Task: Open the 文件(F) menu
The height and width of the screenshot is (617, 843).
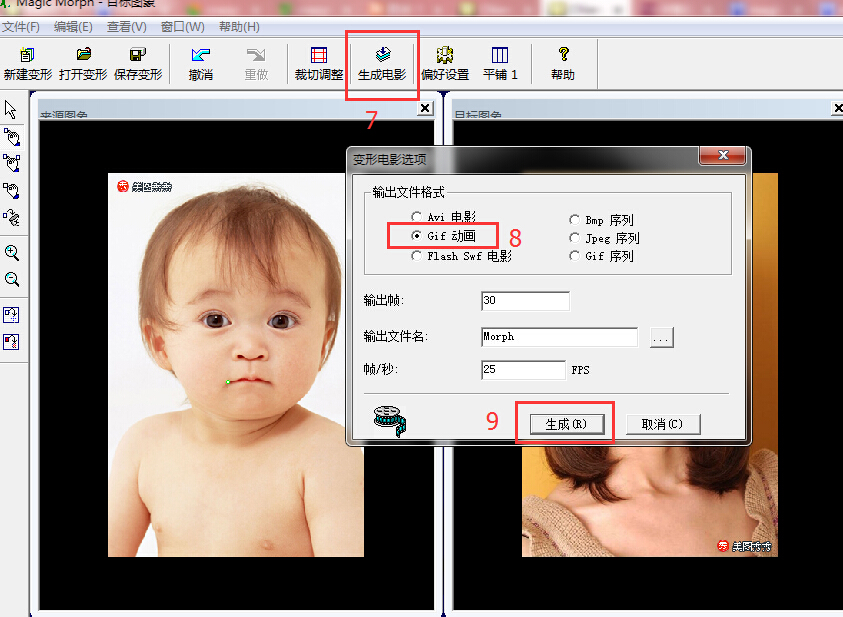Action: click(x=20, y=27)
